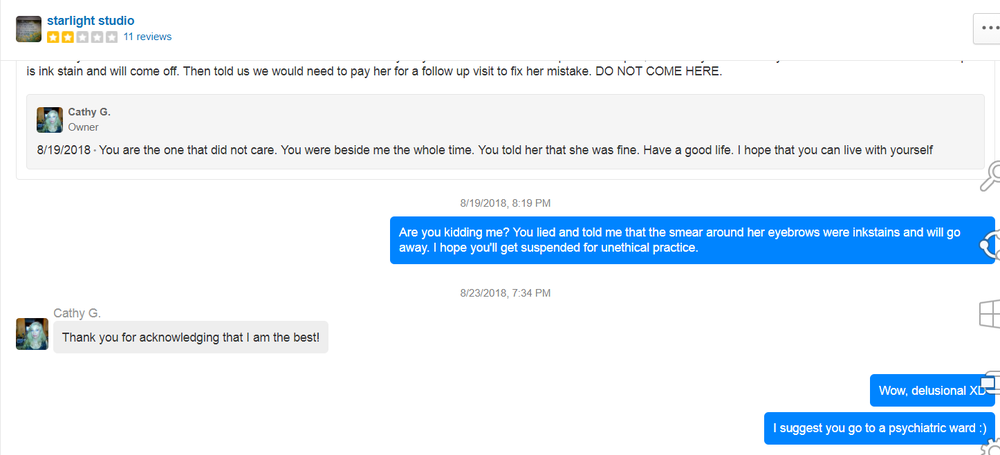Open the three-dots more options menu

pos(987,27)
